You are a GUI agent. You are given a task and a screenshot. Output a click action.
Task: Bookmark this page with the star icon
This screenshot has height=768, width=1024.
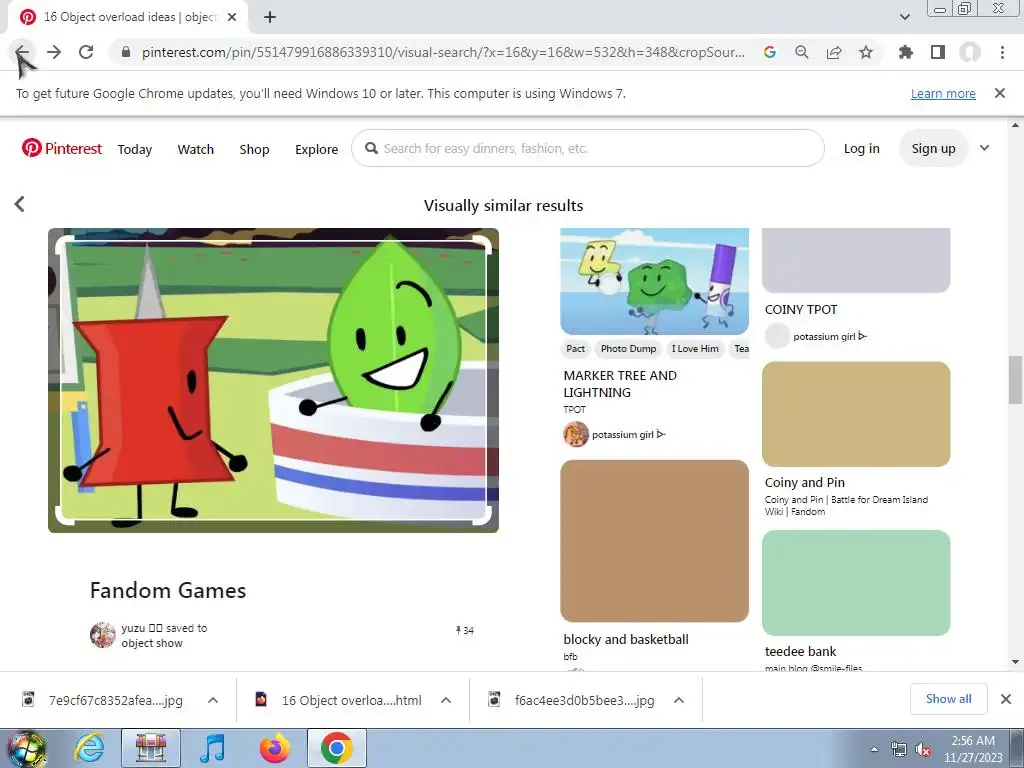point(866,52)
